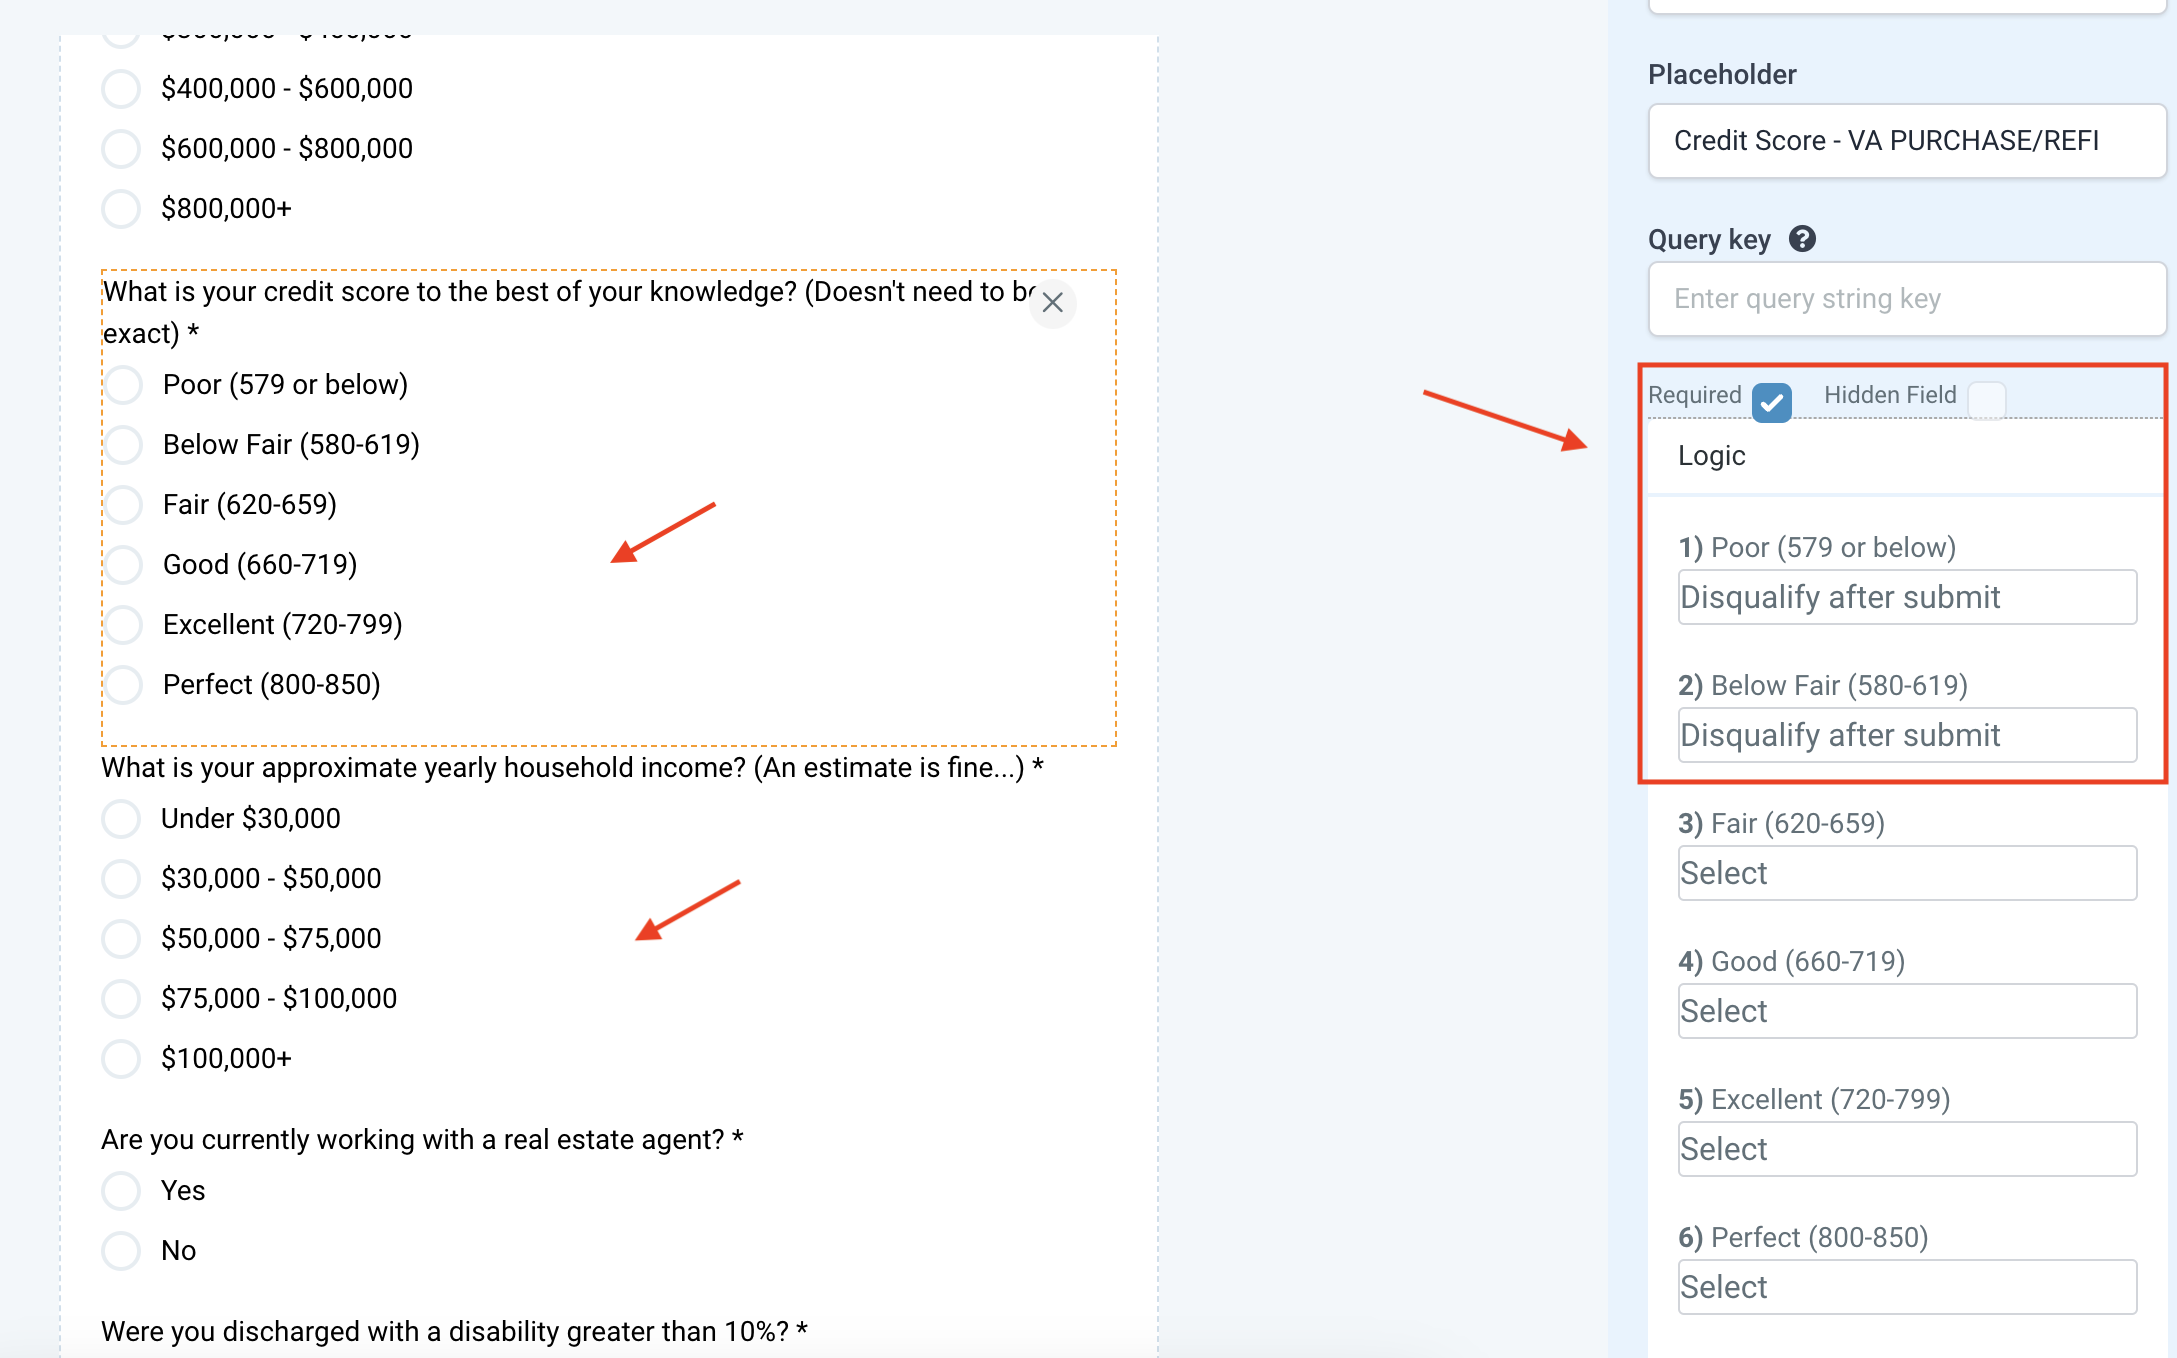Choose Good (660-719) credit score option
Viewport: 2177px width, 1358px height.
[124, 565]
